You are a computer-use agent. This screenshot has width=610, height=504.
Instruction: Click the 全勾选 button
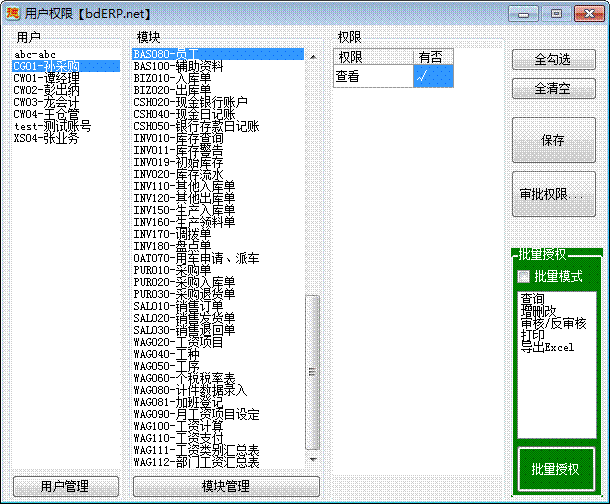[x=552, y=60]
